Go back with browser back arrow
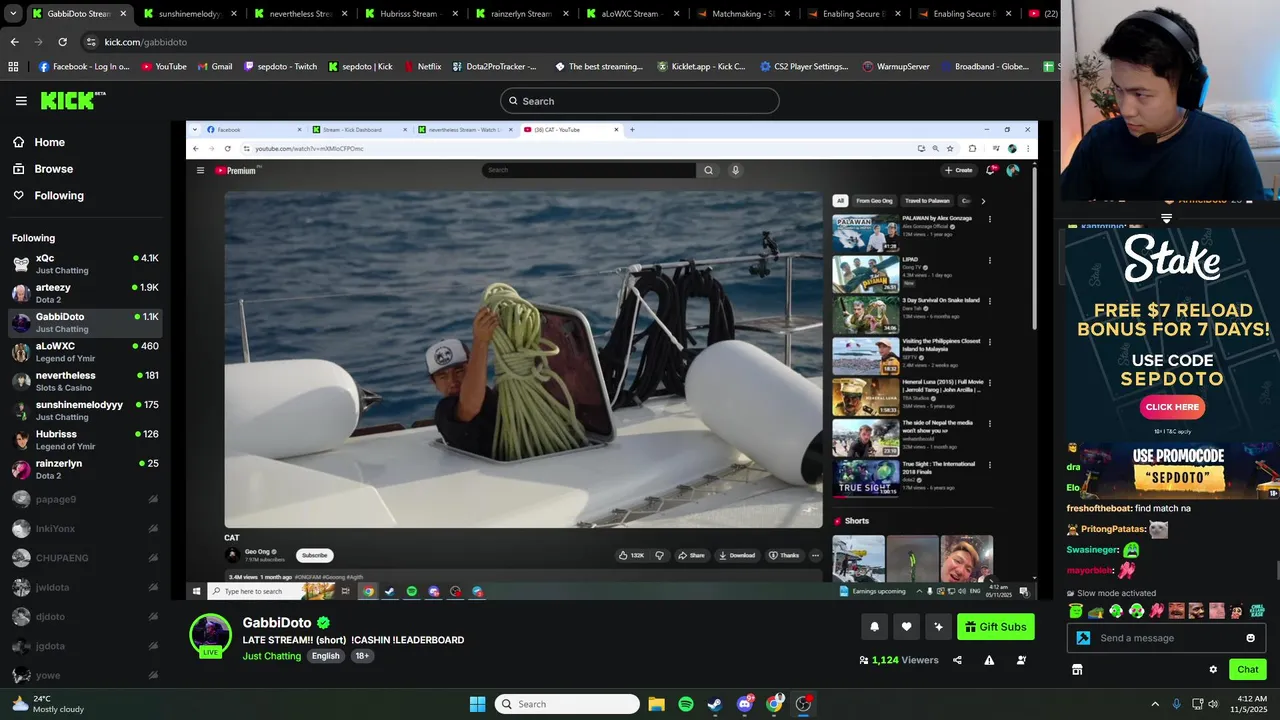Image resolution: width=1280 pixels, height=720 pixels. (x=14, y=42)
